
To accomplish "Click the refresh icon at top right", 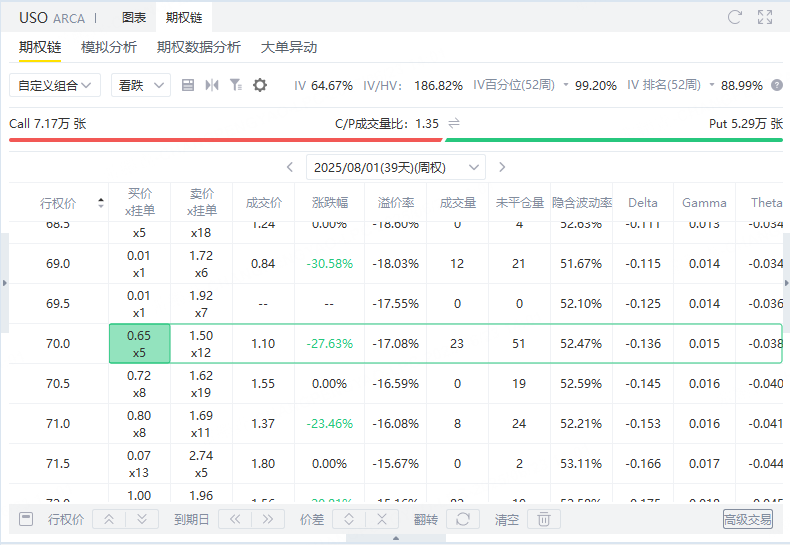I will point(735,17).
